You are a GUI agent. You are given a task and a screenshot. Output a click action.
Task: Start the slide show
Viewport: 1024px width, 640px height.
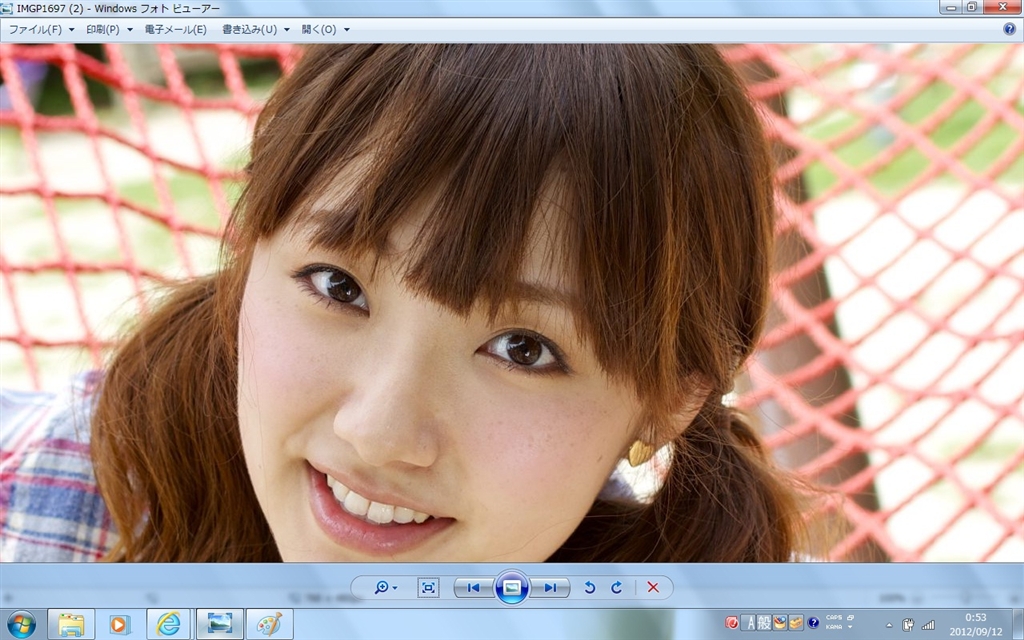pos(512,587)
